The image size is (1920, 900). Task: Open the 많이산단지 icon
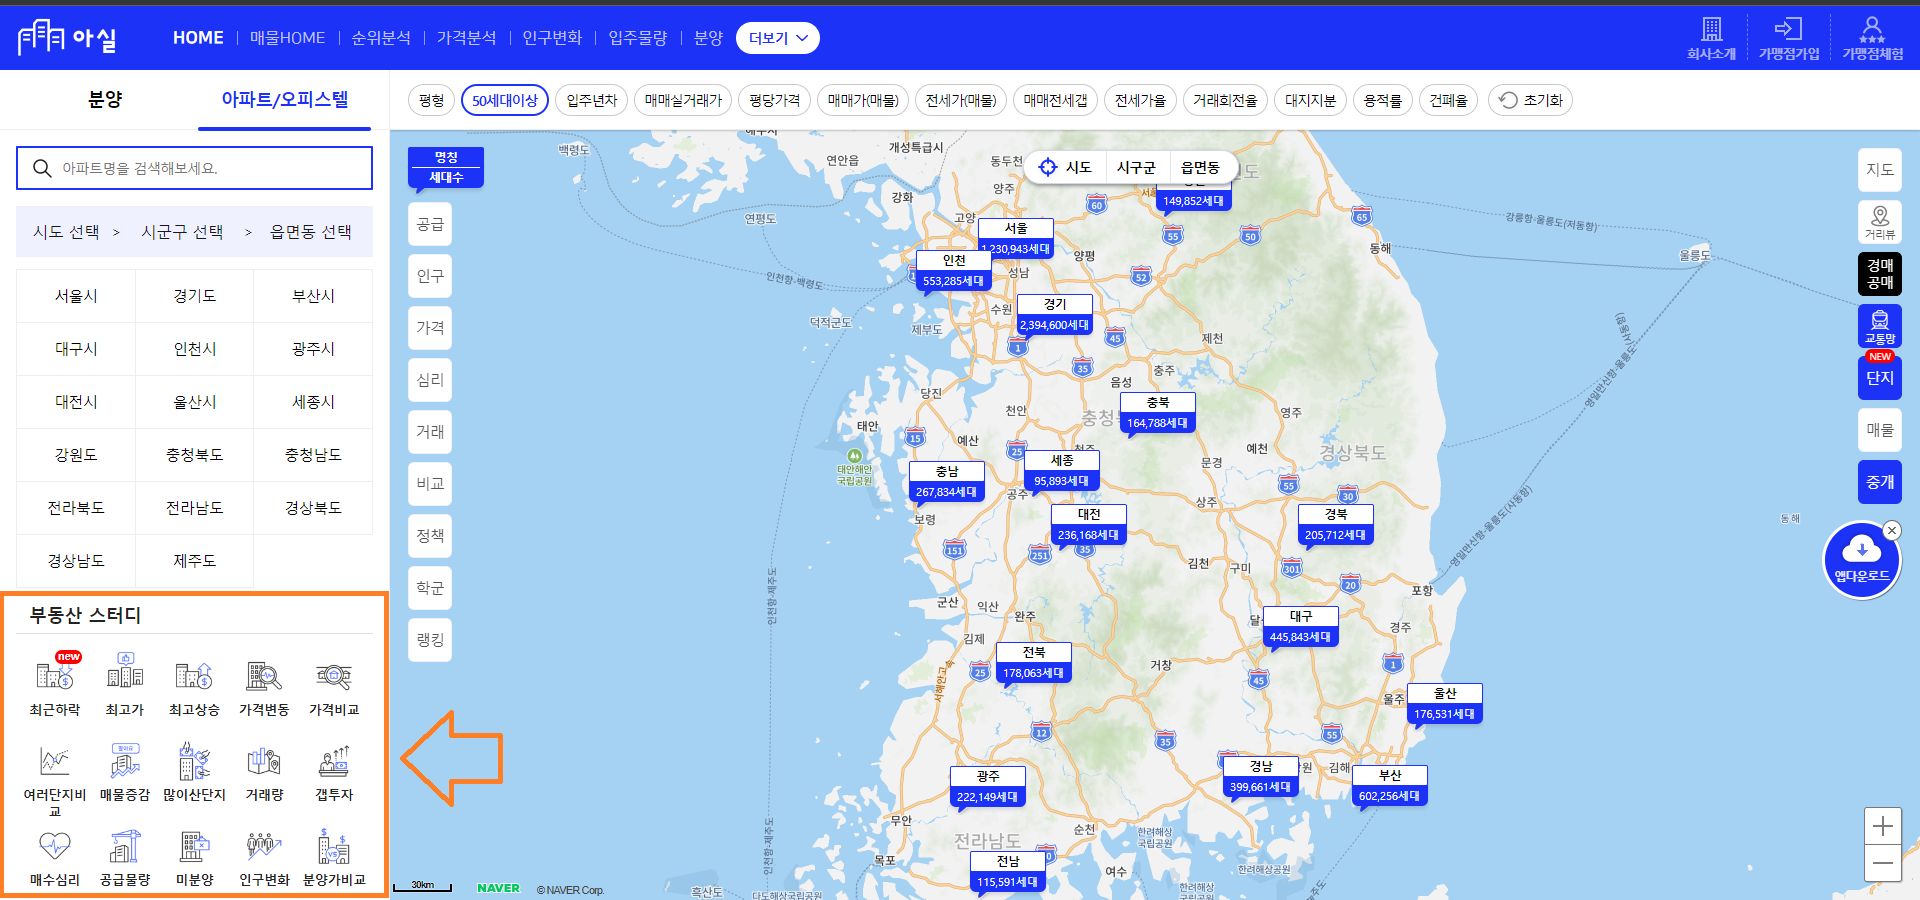pos(194,762)
